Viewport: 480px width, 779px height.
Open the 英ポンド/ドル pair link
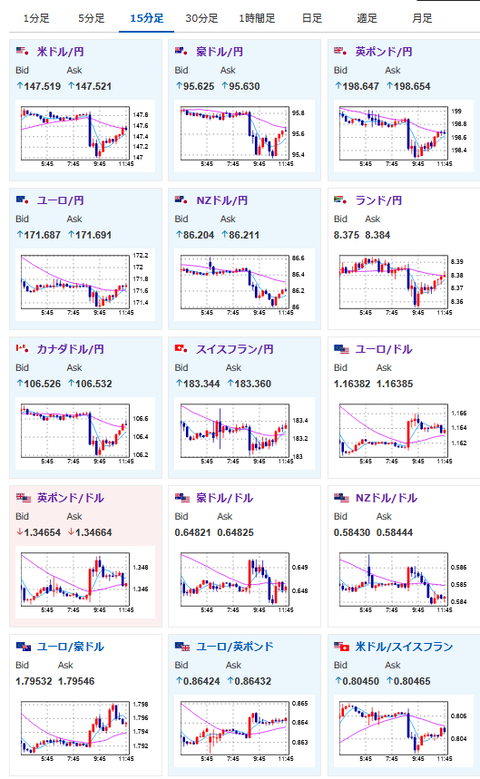click(x=71, y=498)
